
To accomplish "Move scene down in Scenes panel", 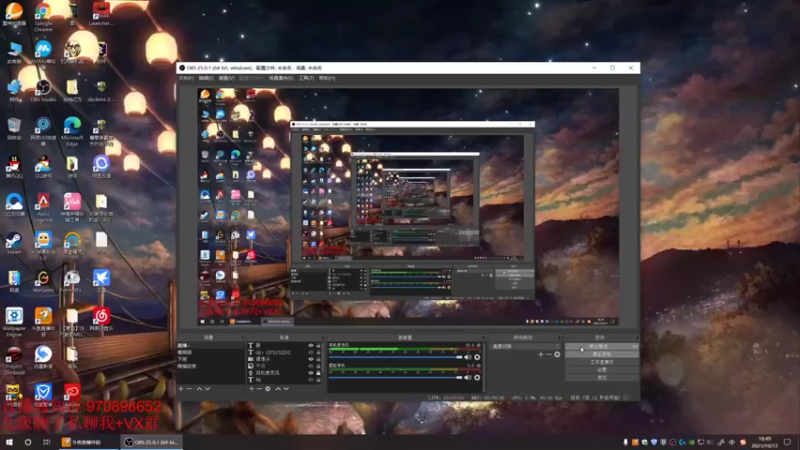I will click(x=207, y=389).
